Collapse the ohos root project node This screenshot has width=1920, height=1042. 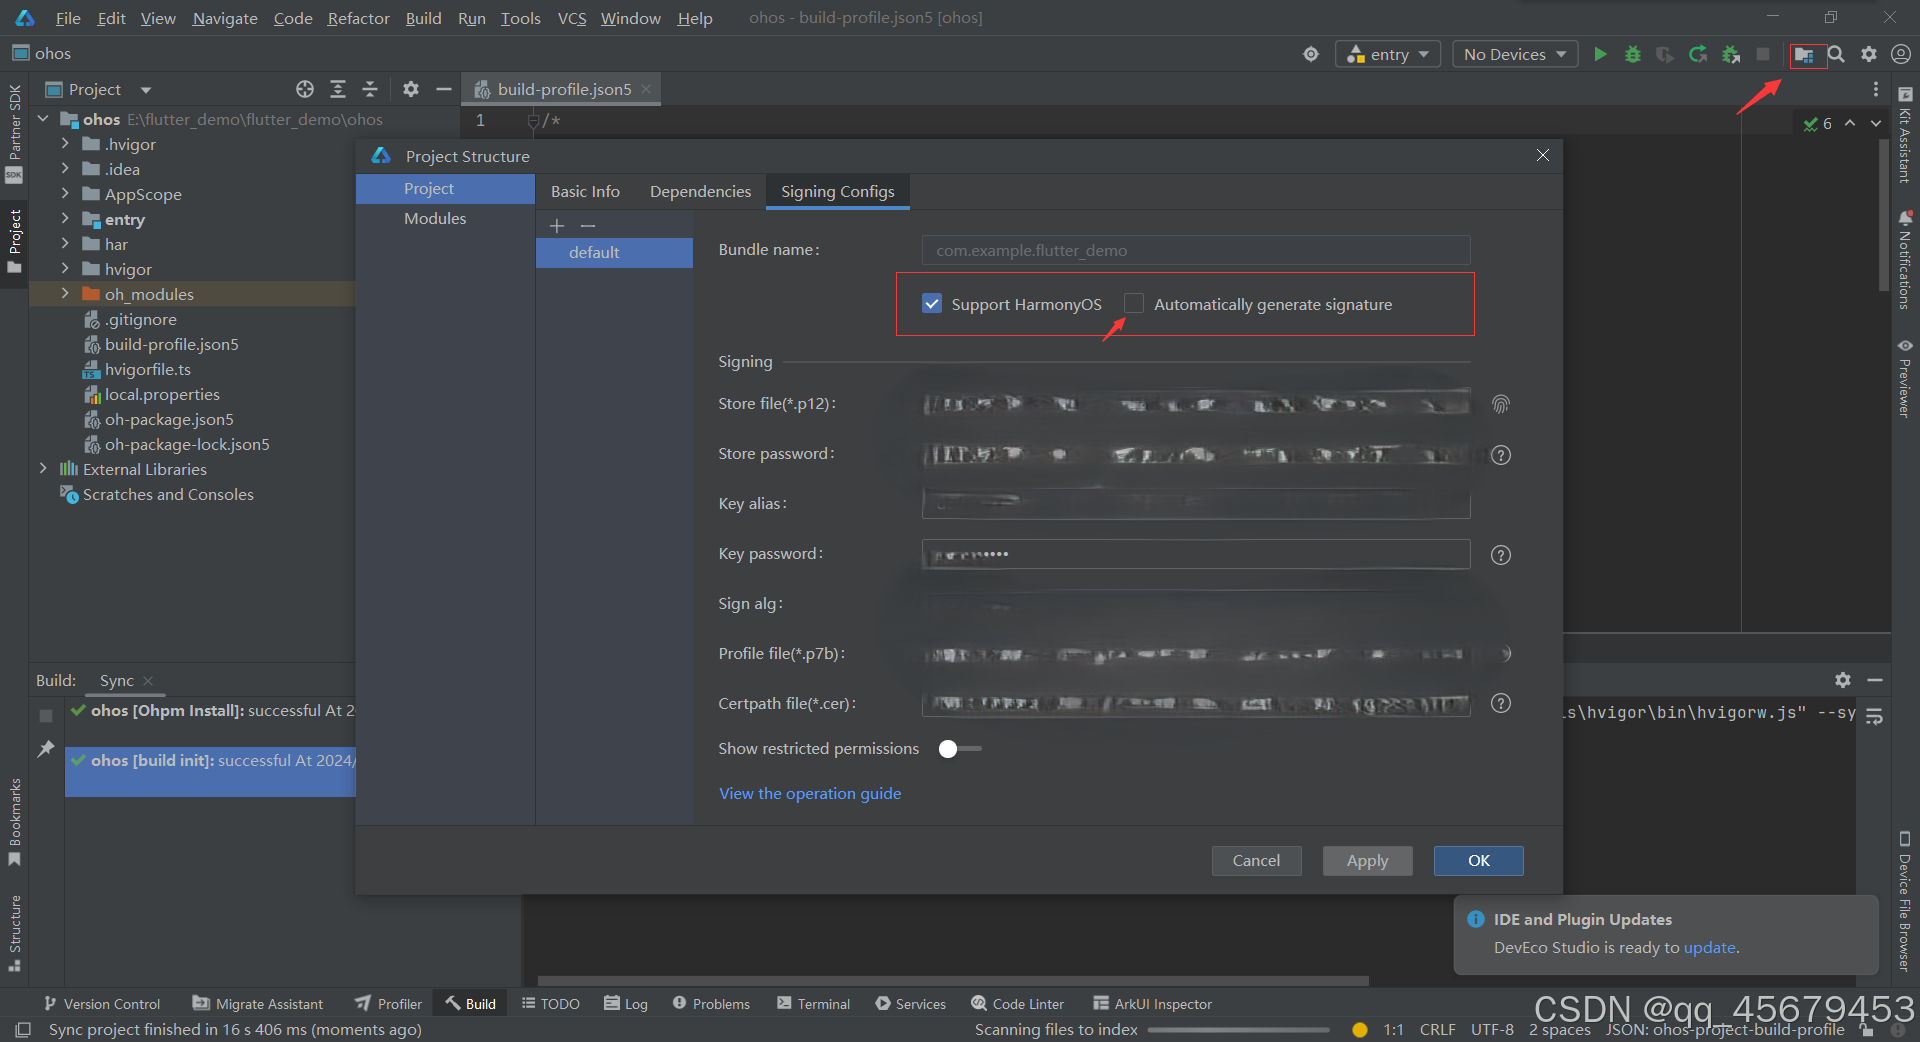[x=43, y=118]
